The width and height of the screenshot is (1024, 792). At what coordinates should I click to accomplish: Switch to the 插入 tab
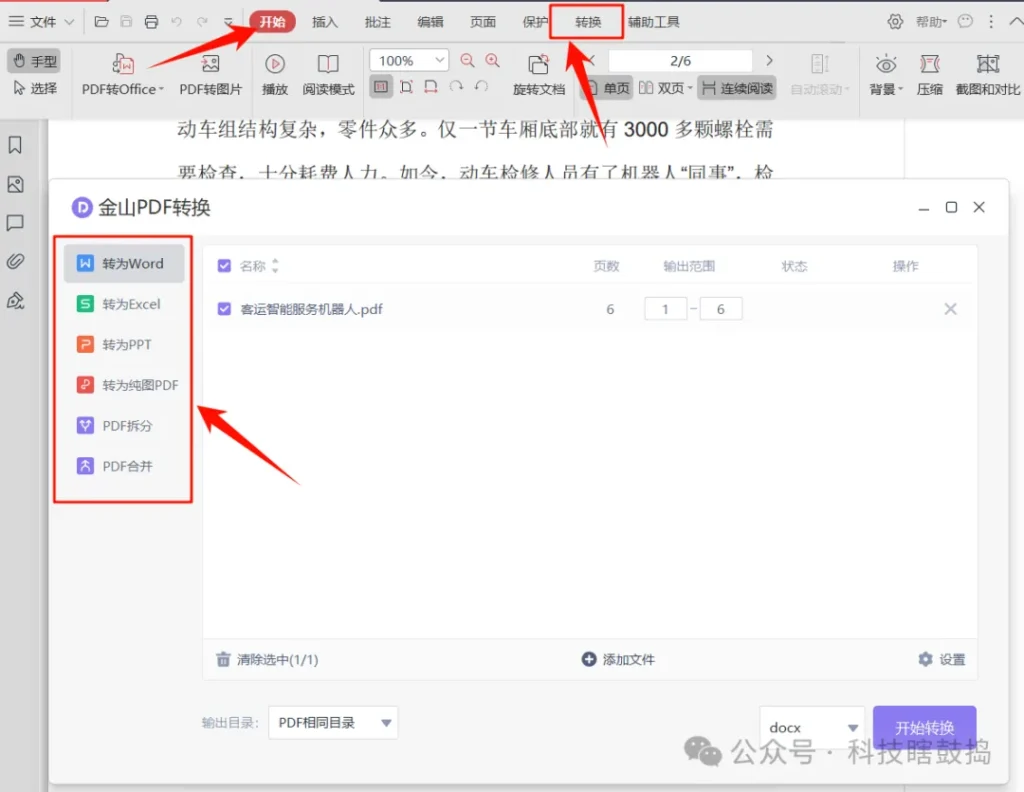coord(325,22)
